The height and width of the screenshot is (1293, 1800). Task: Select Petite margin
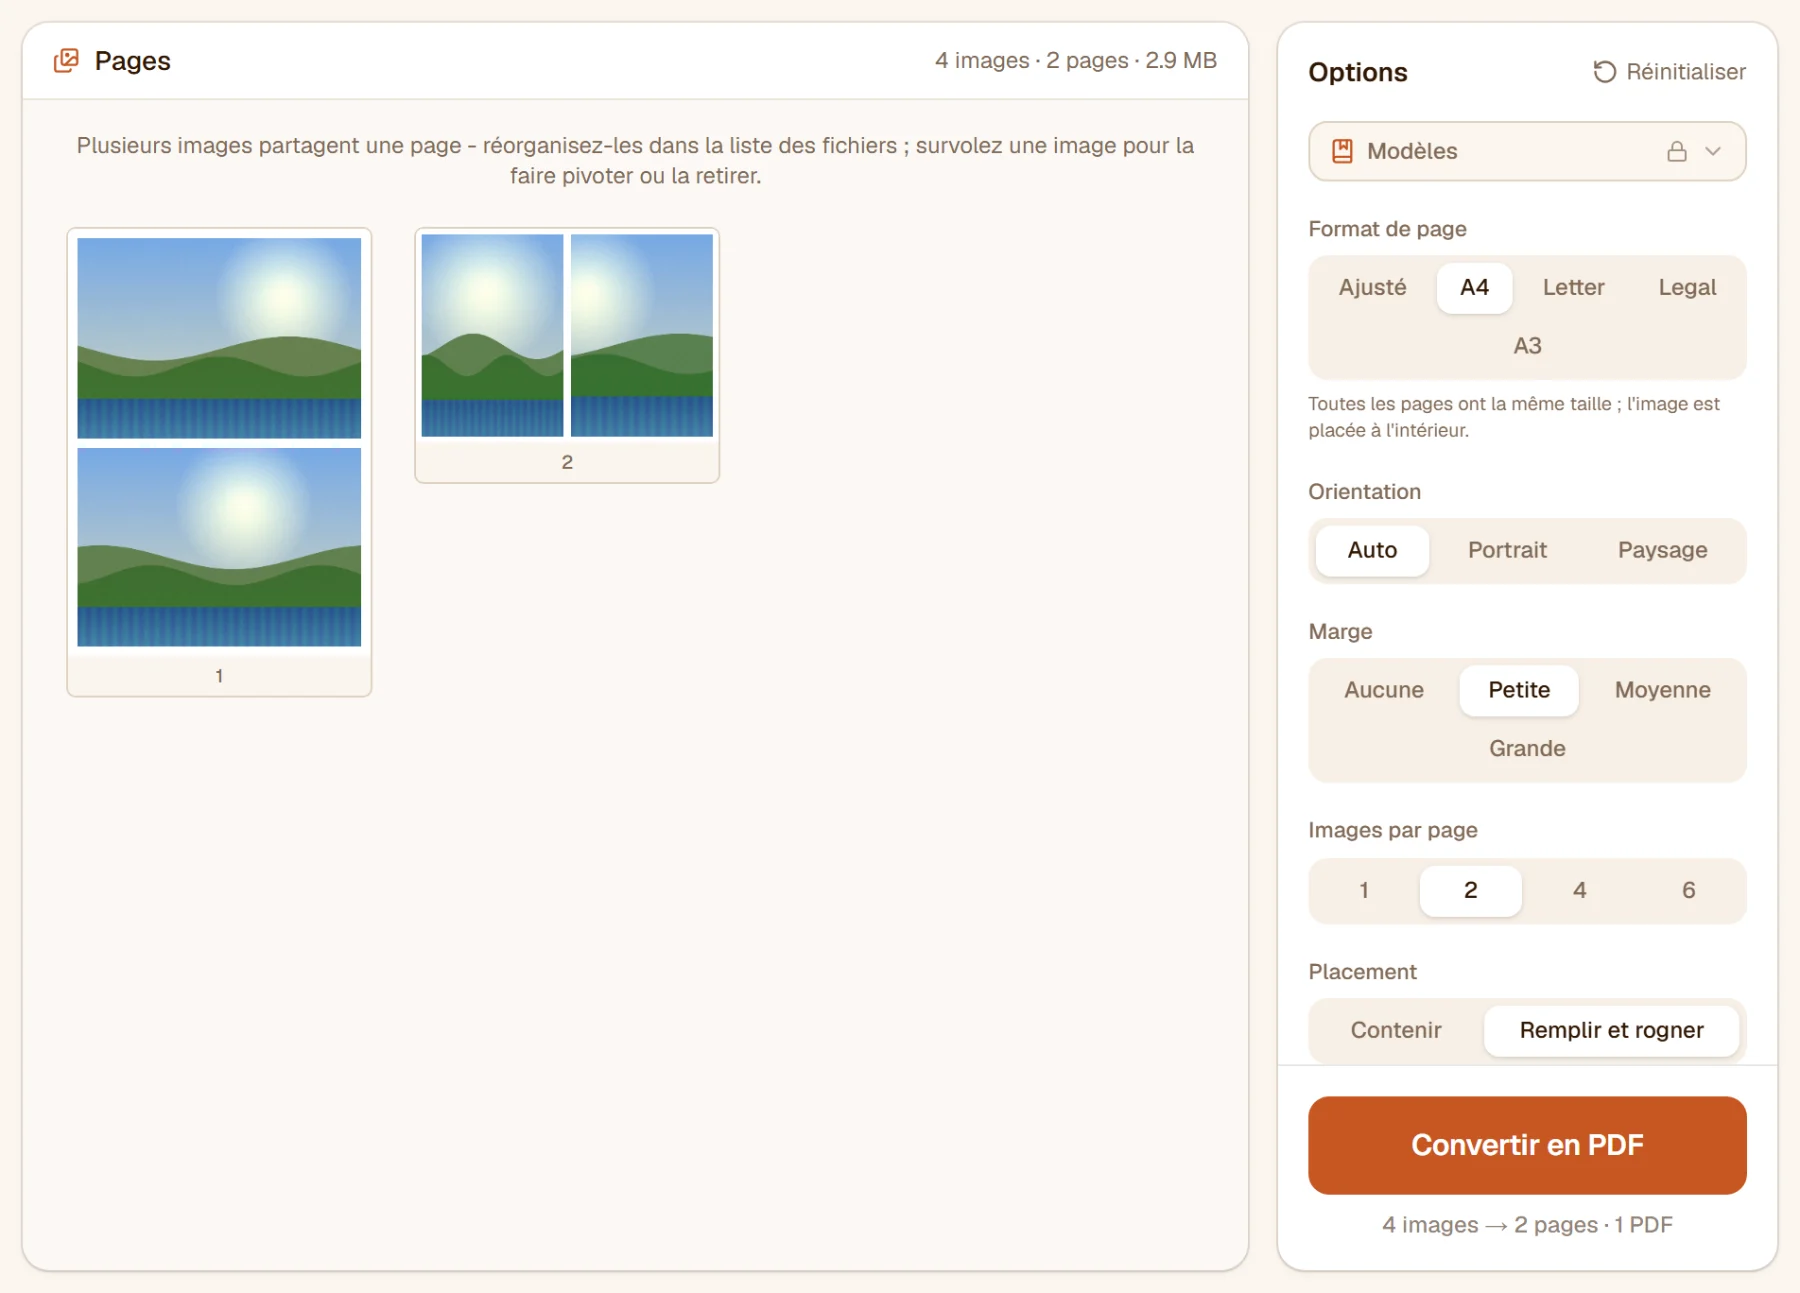1519,691
